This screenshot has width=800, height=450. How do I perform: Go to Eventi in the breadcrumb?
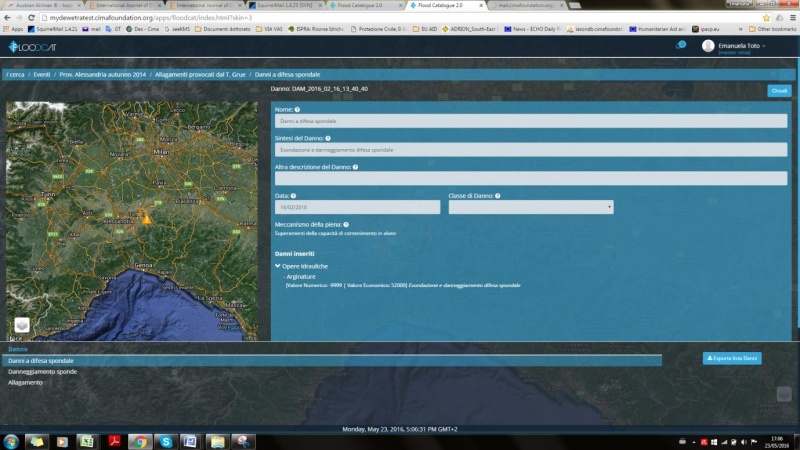point(42,74)
